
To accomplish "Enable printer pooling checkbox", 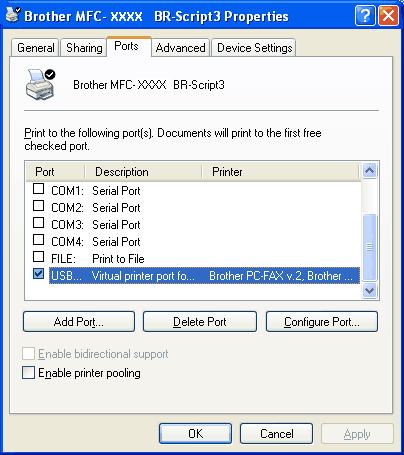I will (28, 373).
